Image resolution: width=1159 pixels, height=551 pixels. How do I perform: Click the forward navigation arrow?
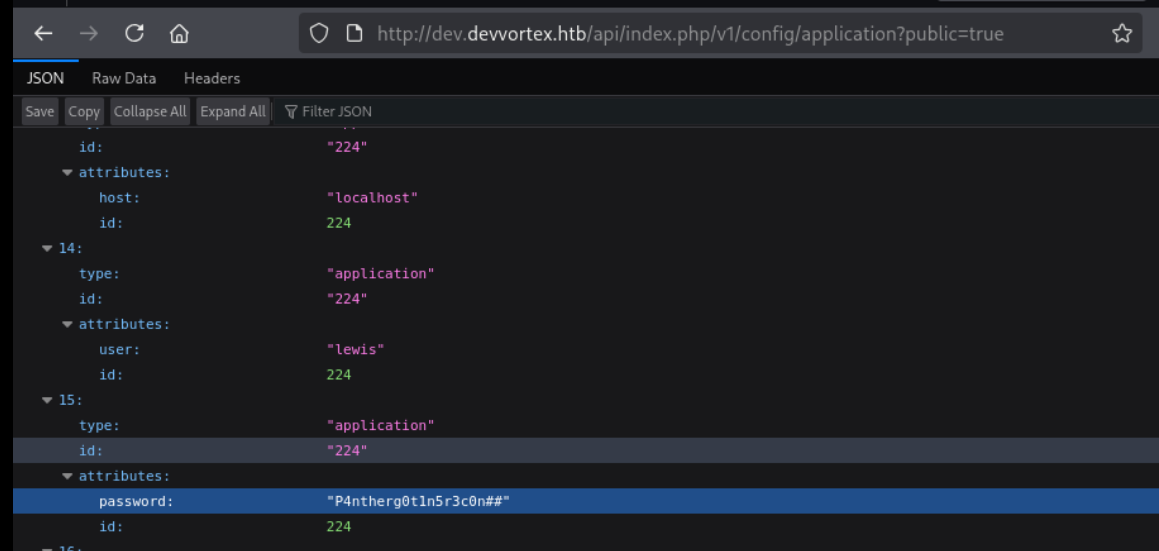[x=89, y=33]
